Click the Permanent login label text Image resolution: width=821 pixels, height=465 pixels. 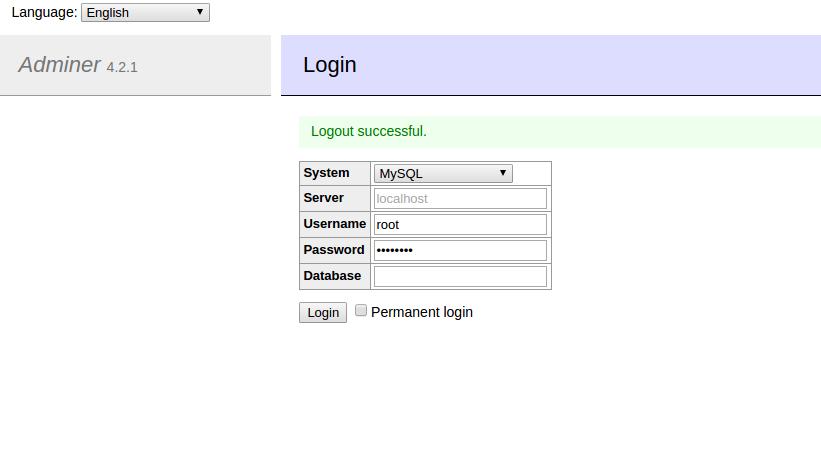pos(421,312)
